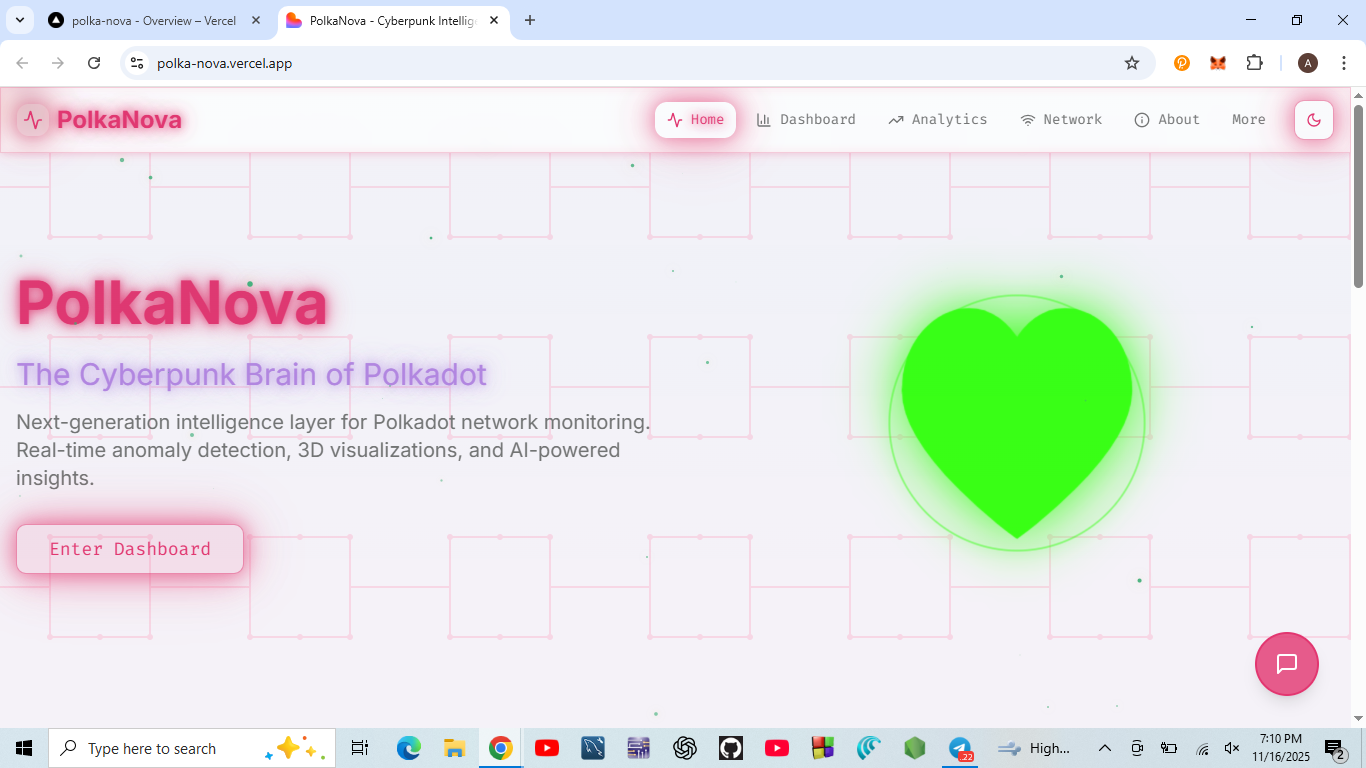Click the heading The Cyberpunk Brain of Polkadot
This screenshot has width=1366, height=768.
click(252, 374)
